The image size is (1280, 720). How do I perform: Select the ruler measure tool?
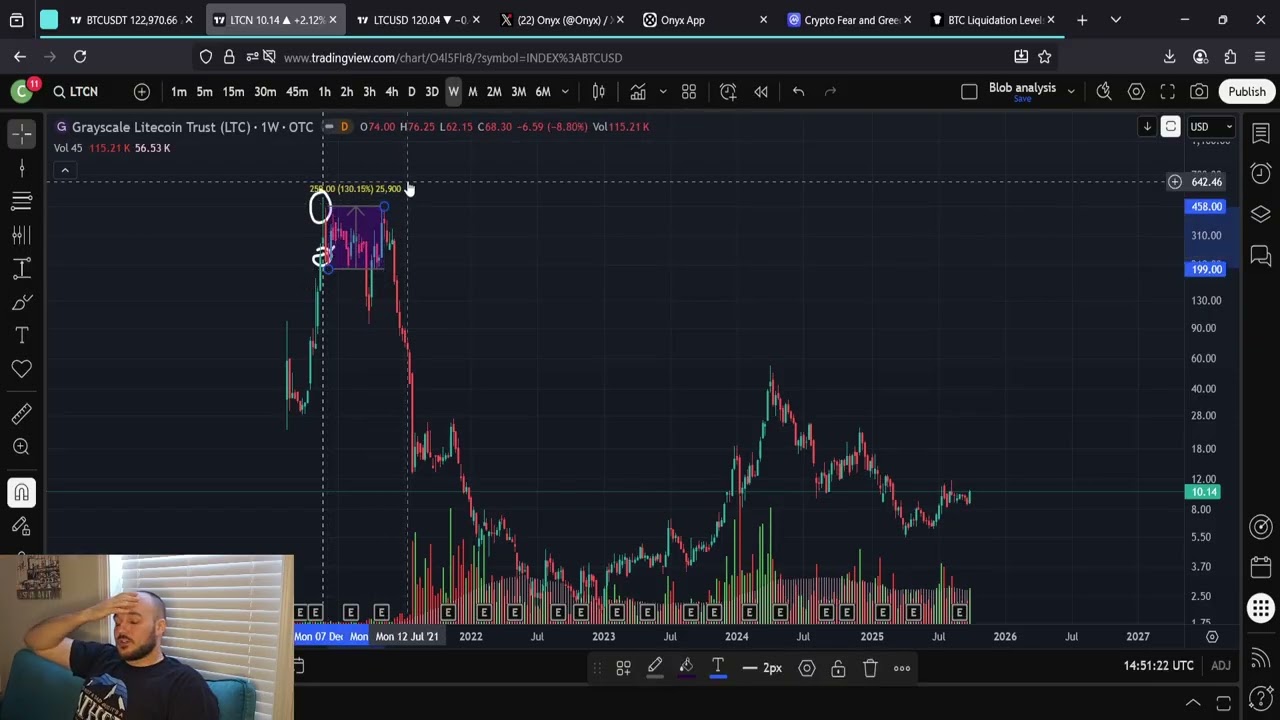(22, 413)
